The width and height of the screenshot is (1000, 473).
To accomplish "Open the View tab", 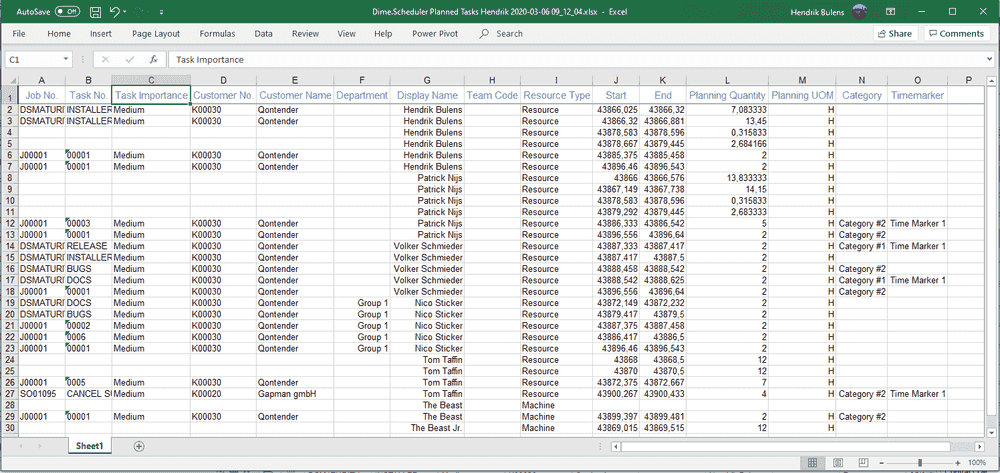I will point(346,34).
